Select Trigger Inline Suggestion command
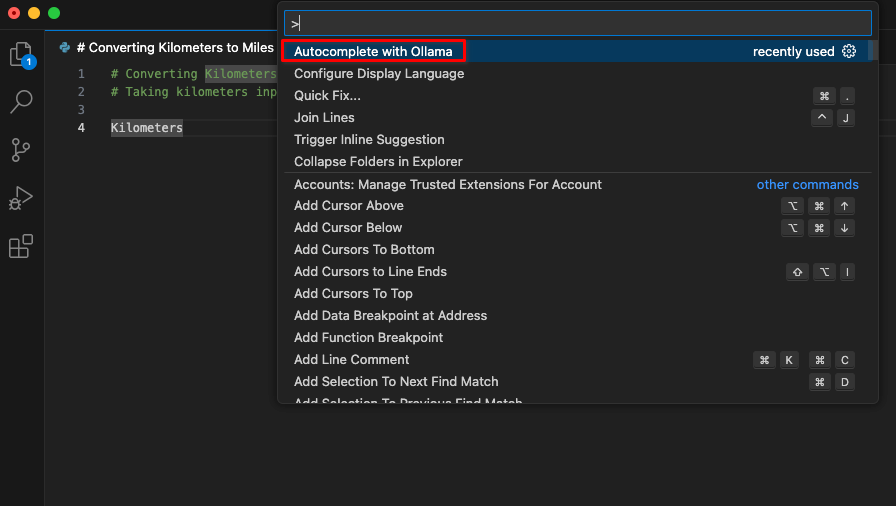The height and width of the screenshot is (506, 896). [x=578, y=139]
